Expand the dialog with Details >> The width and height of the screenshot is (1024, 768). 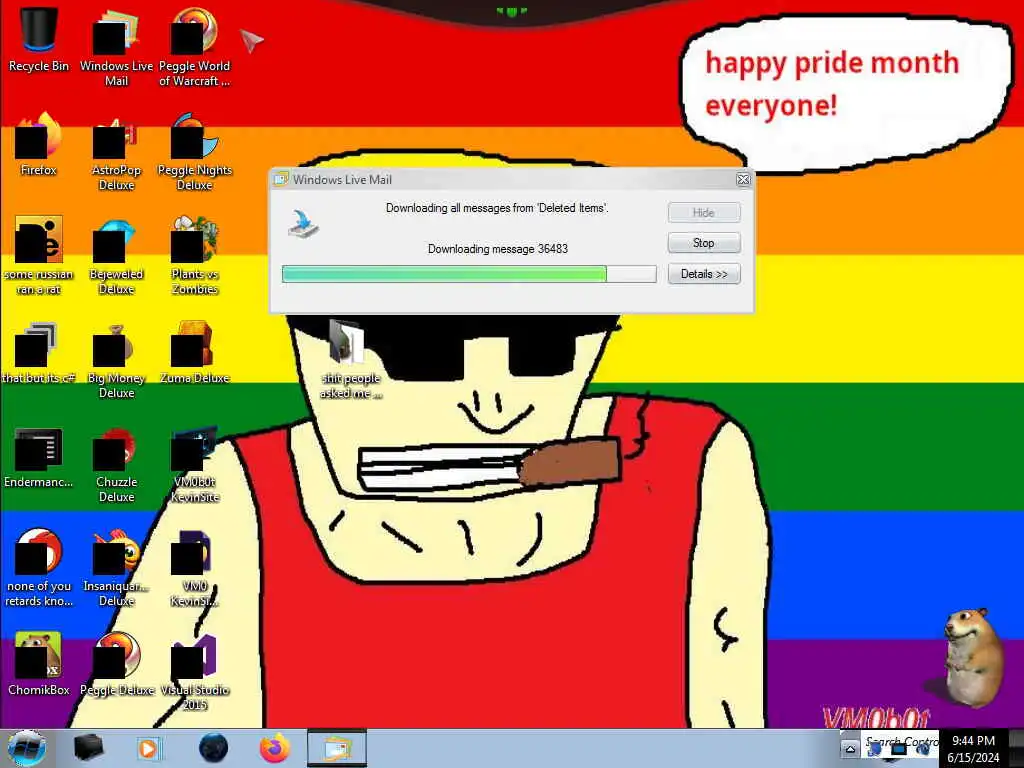click(x=704, y=274)
